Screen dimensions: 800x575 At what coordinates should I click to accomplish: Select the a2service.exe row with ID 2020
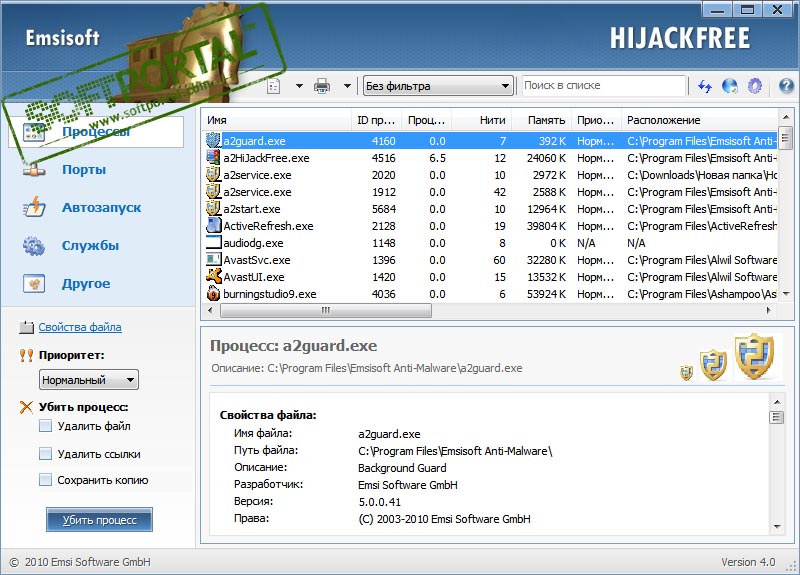[x=490, y=175]
